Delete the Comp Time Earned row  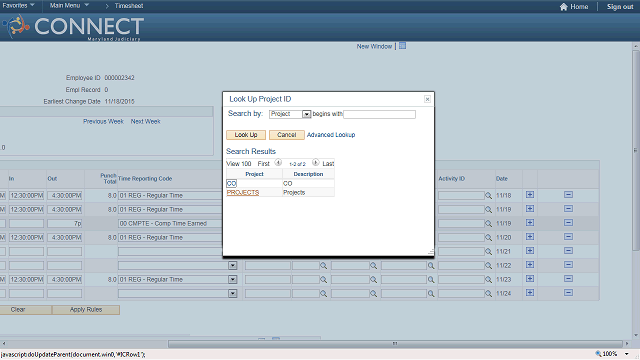coord(568,223)
